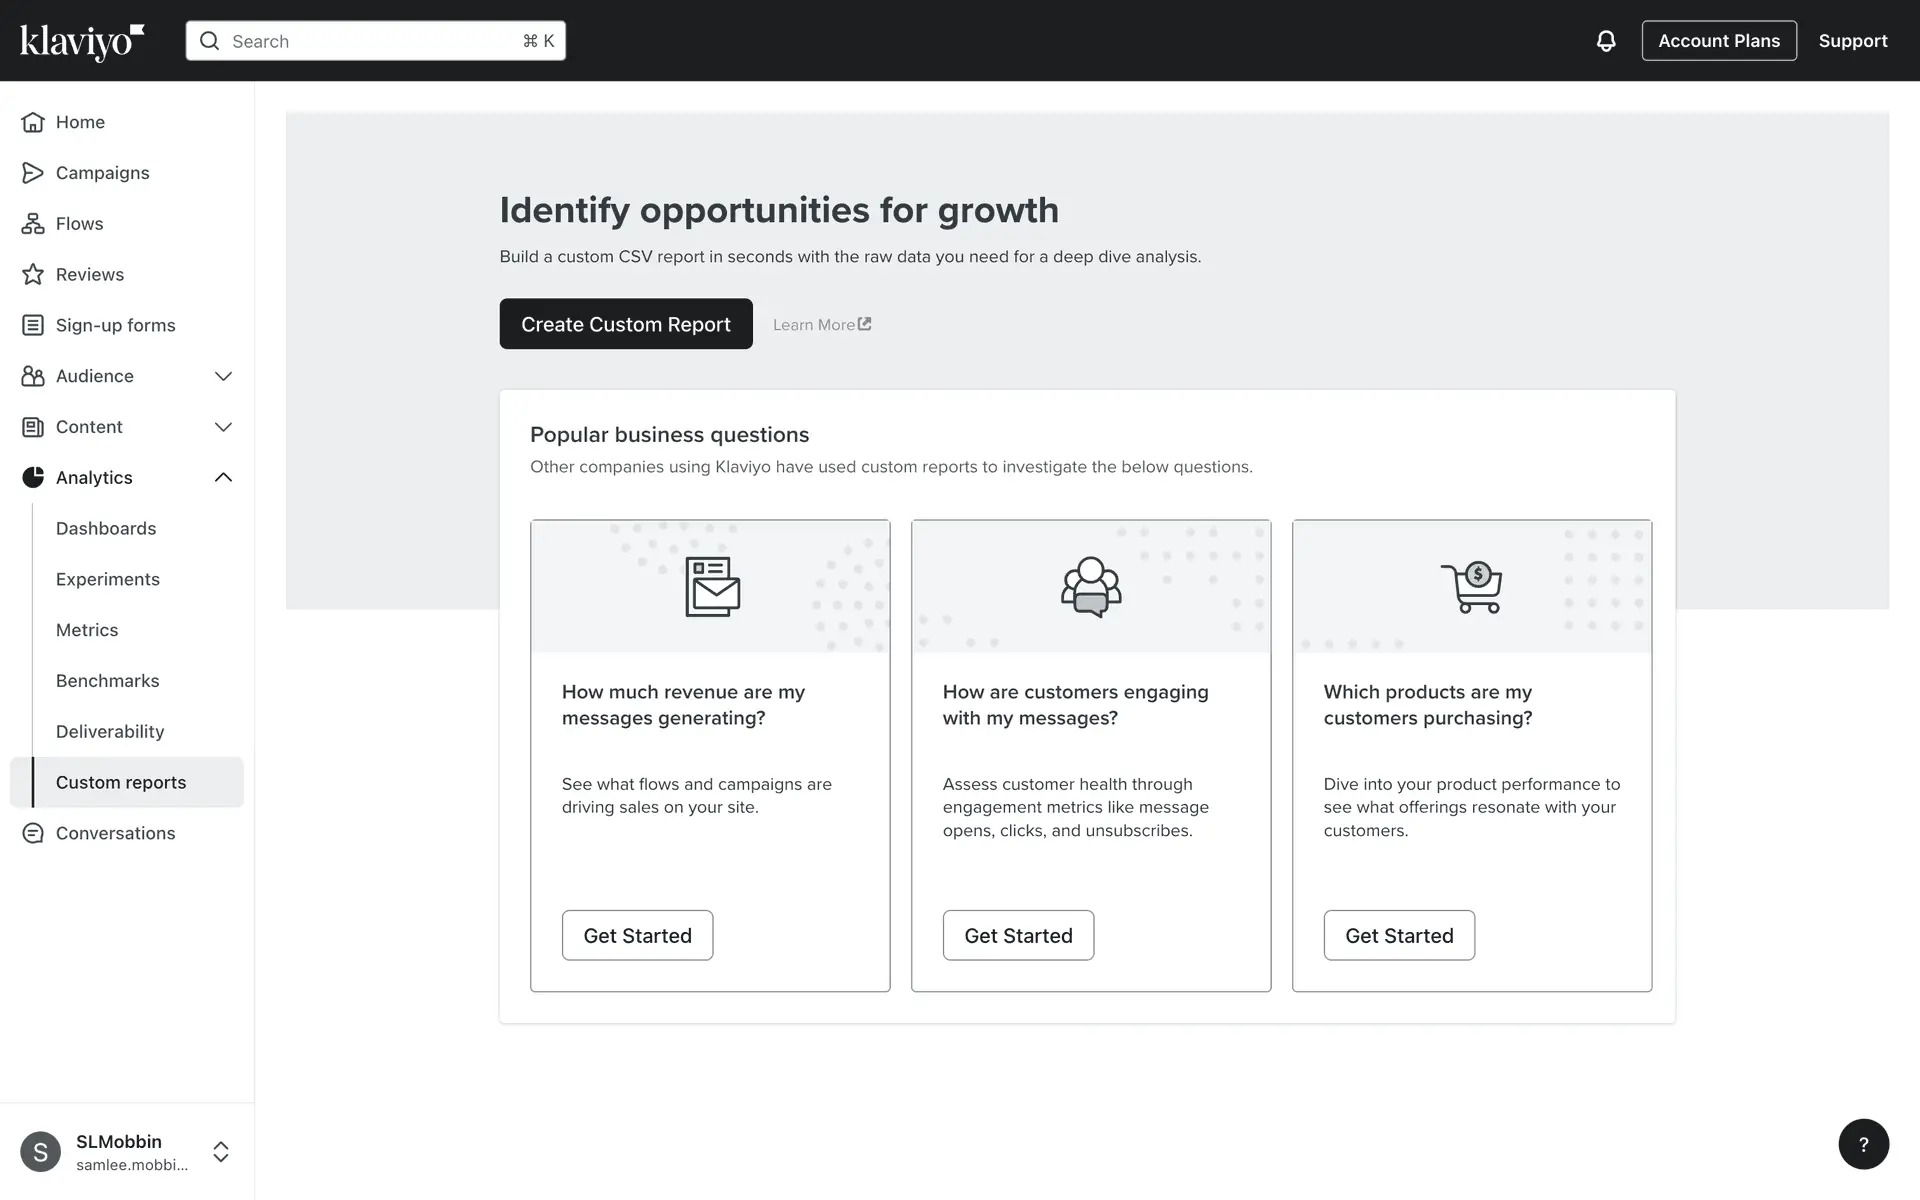
Task: Click the Campaigns paper plane icon
Action: click(x=33, y=173)
